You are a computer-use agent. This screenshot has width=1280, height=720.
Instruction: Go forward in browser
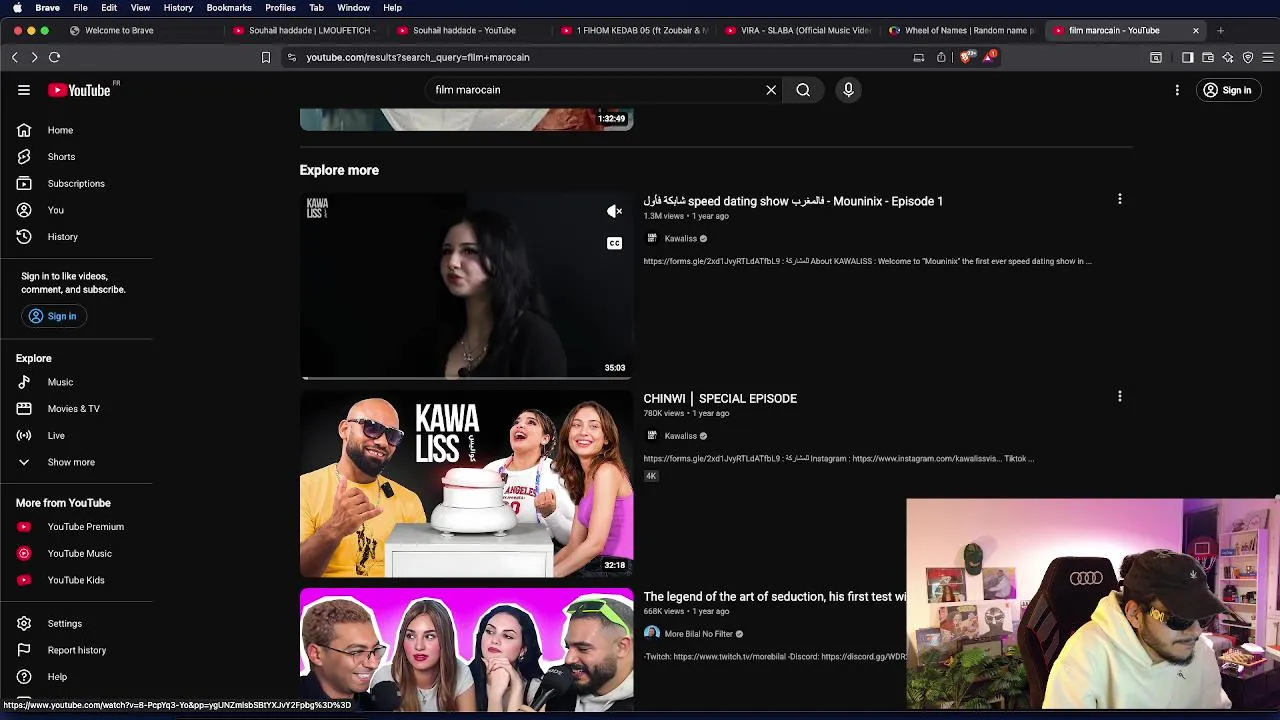[x=34, y=57]
